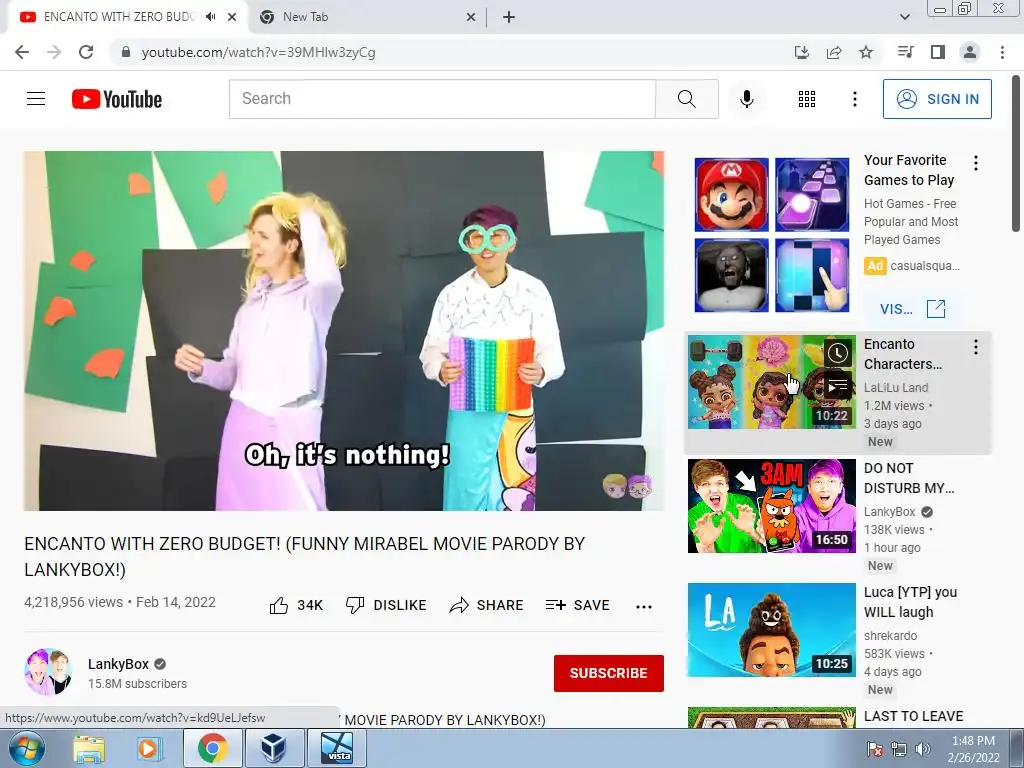Open options menu for Your Favorite Games ad
The image size is (1024, 768).
coord(976,163)
